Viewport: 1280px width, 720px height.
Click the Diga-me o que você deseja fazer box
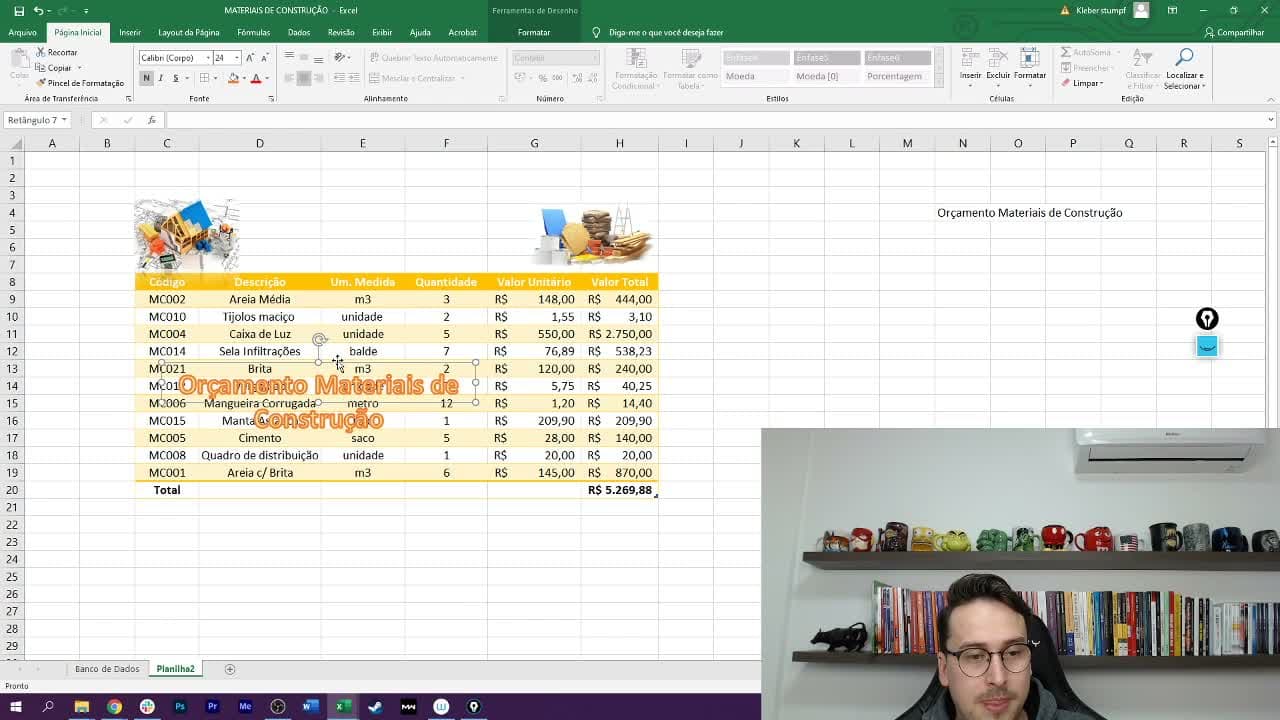pyautogui.click(x=665, y=32)
